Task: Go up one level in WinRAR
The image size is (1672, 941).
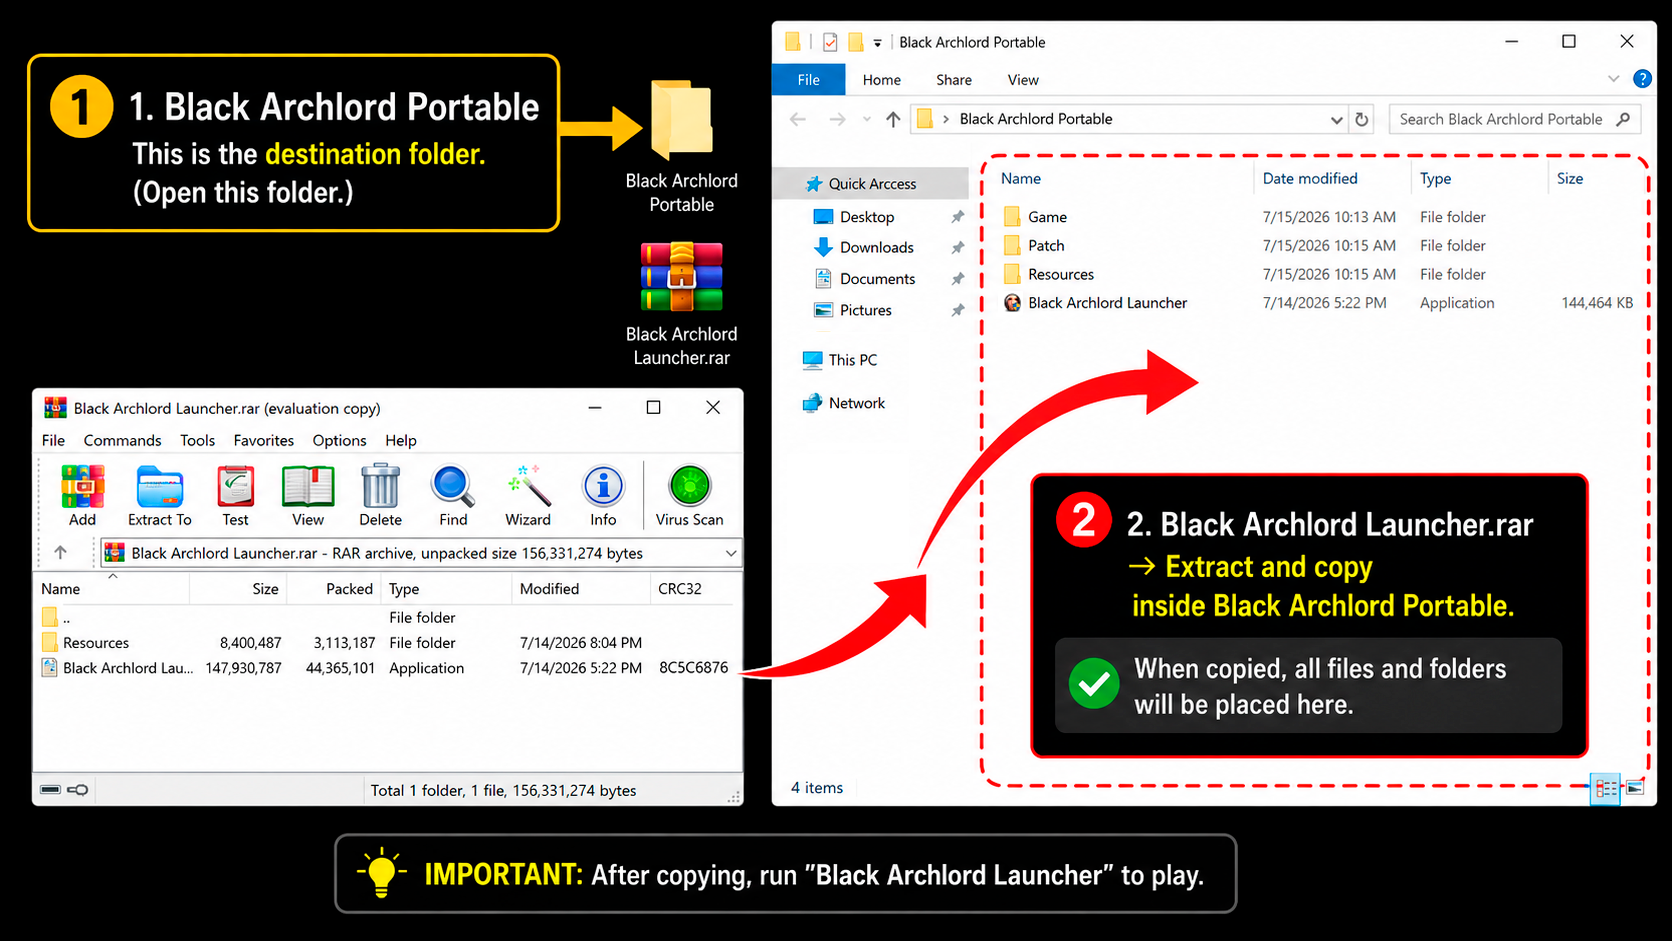Action: coord(60,552)
